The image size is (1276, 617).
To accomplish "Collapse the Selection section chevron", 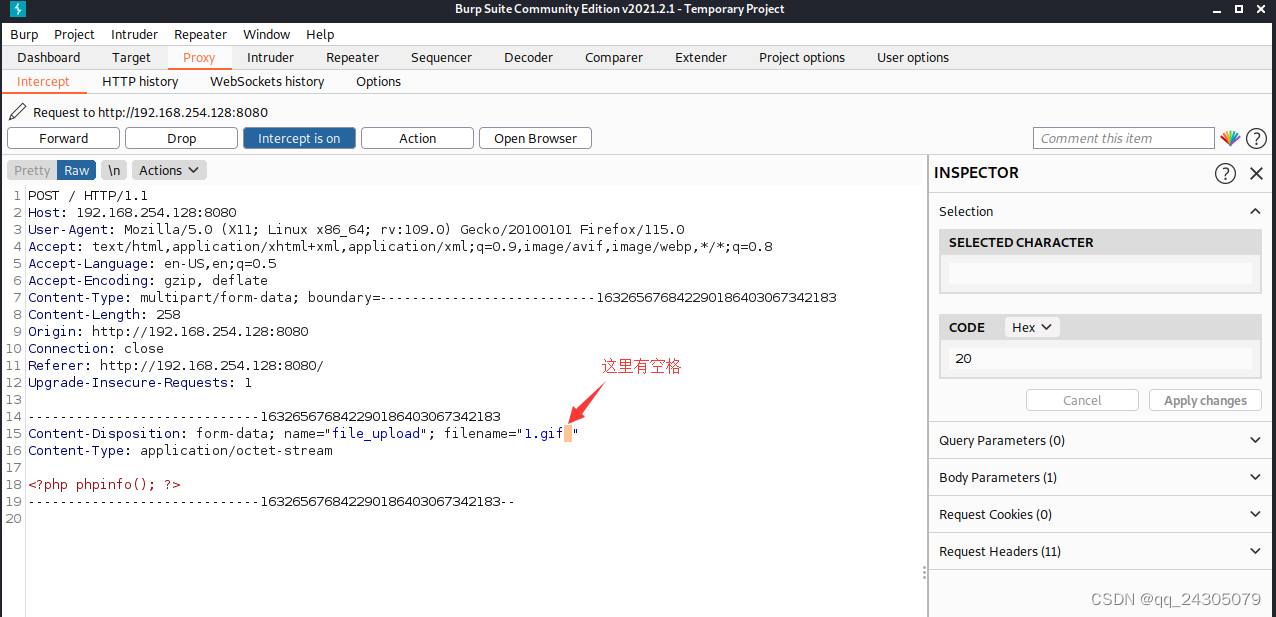I will 1256,211.
